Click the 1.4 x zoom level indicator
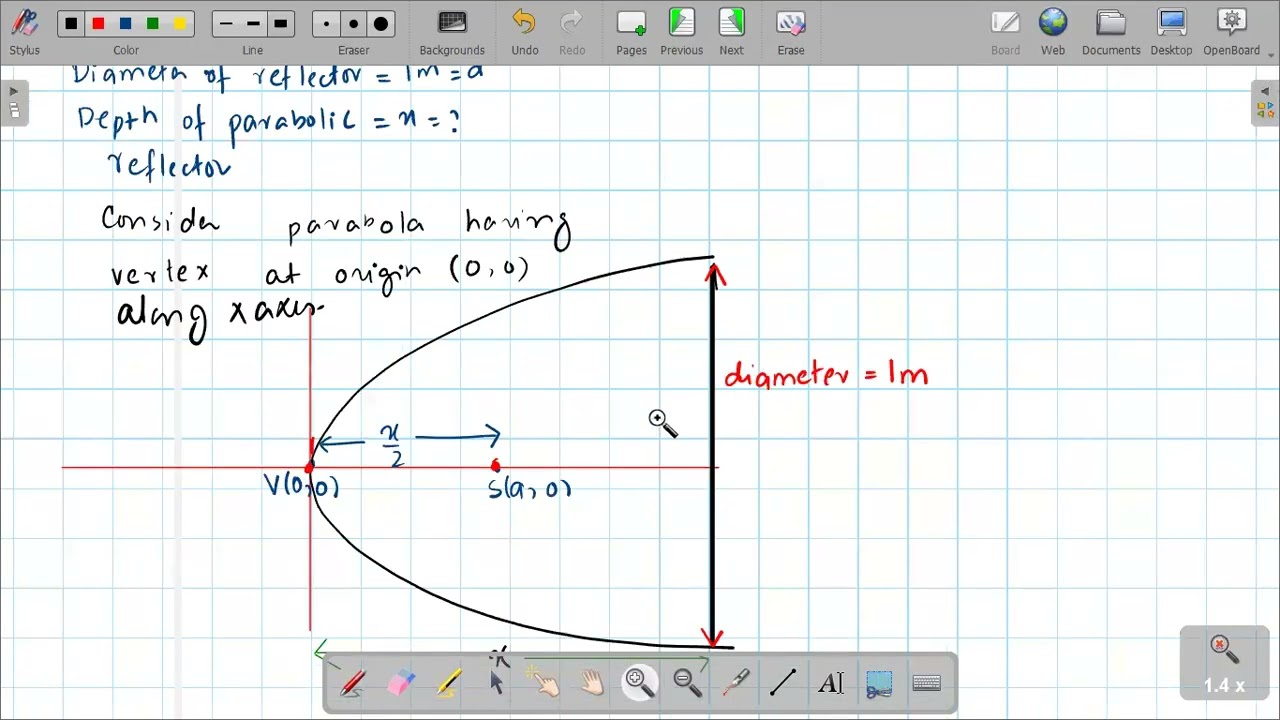This screenshot has width=1280, height=720. point(1224,686)
